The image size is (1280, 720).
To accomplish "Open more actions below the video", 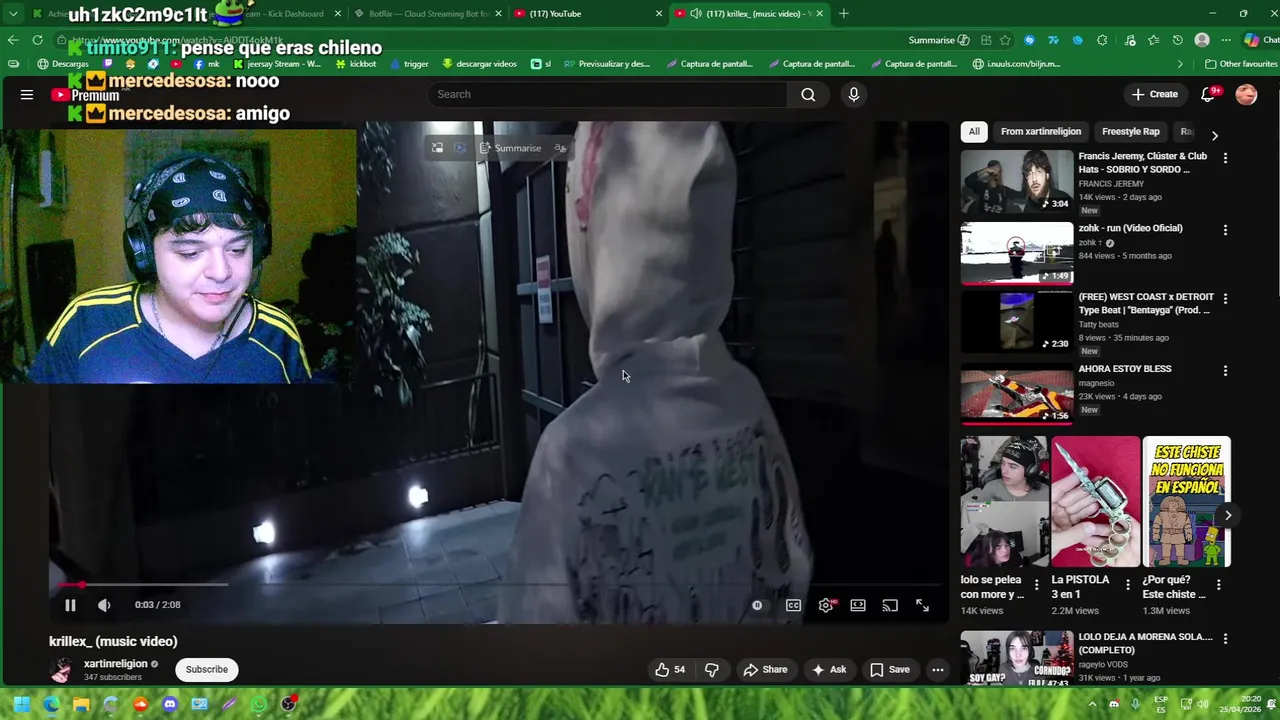I will (x=937, y=670).
